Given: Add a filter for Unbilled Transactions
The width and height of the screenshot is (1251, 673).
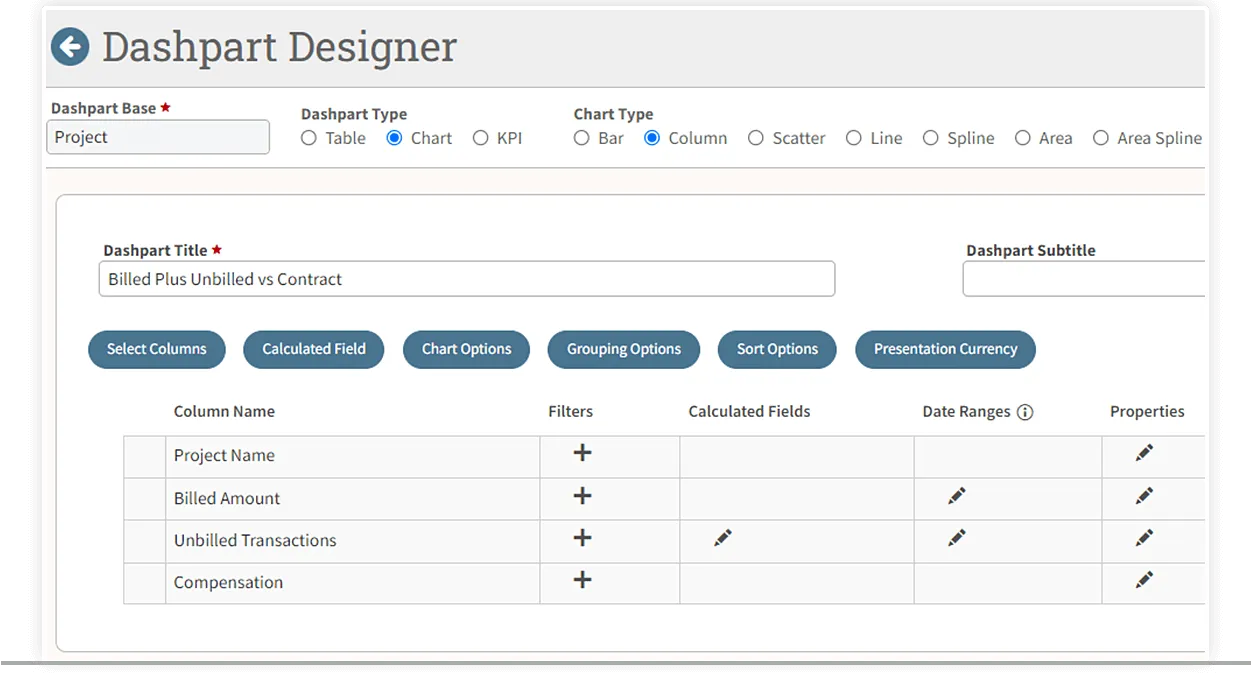Looking at the screenshot, I should click(582, 538).
